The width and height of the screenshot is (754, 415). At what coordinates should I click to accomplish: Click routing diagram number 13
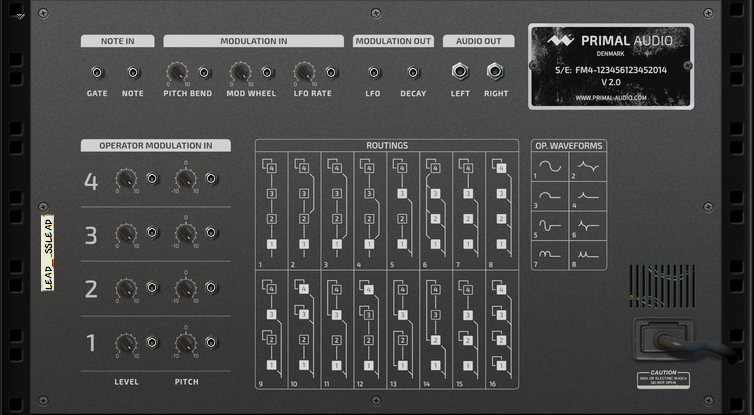pyautogui.click(x=403, y=329)
